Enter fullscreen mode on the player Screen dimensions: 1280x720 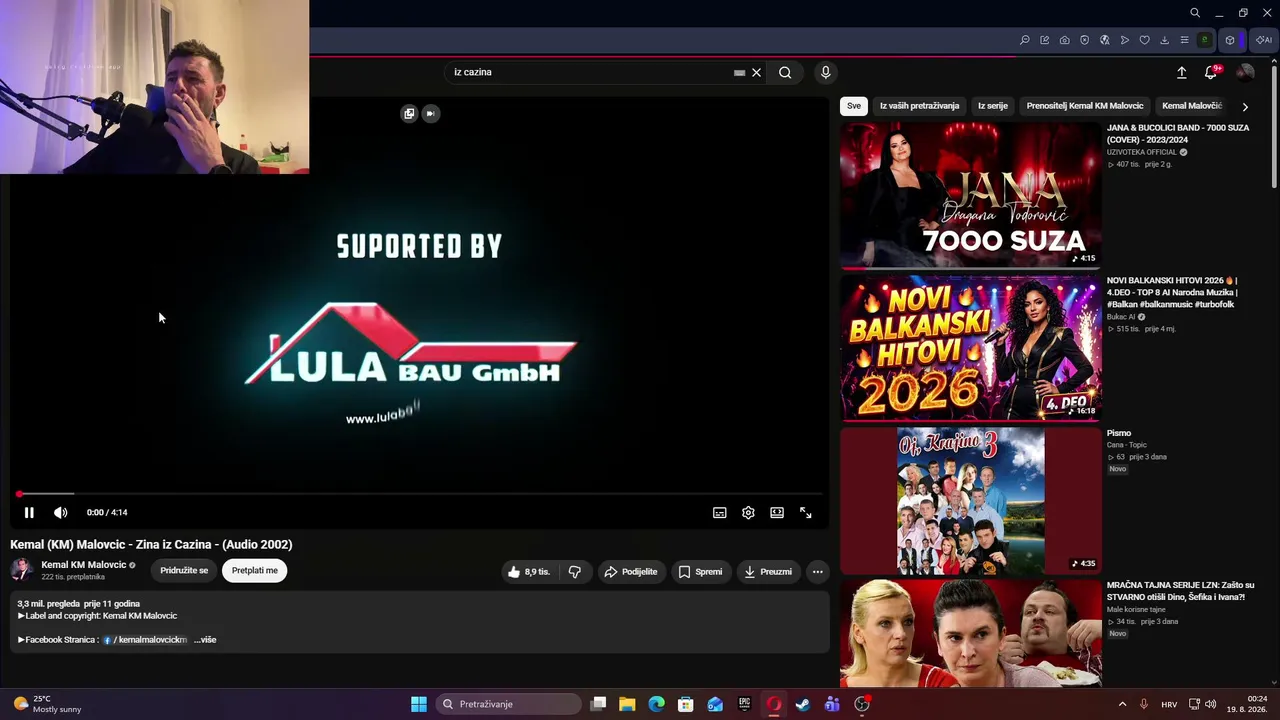click(x=806, y=513)
